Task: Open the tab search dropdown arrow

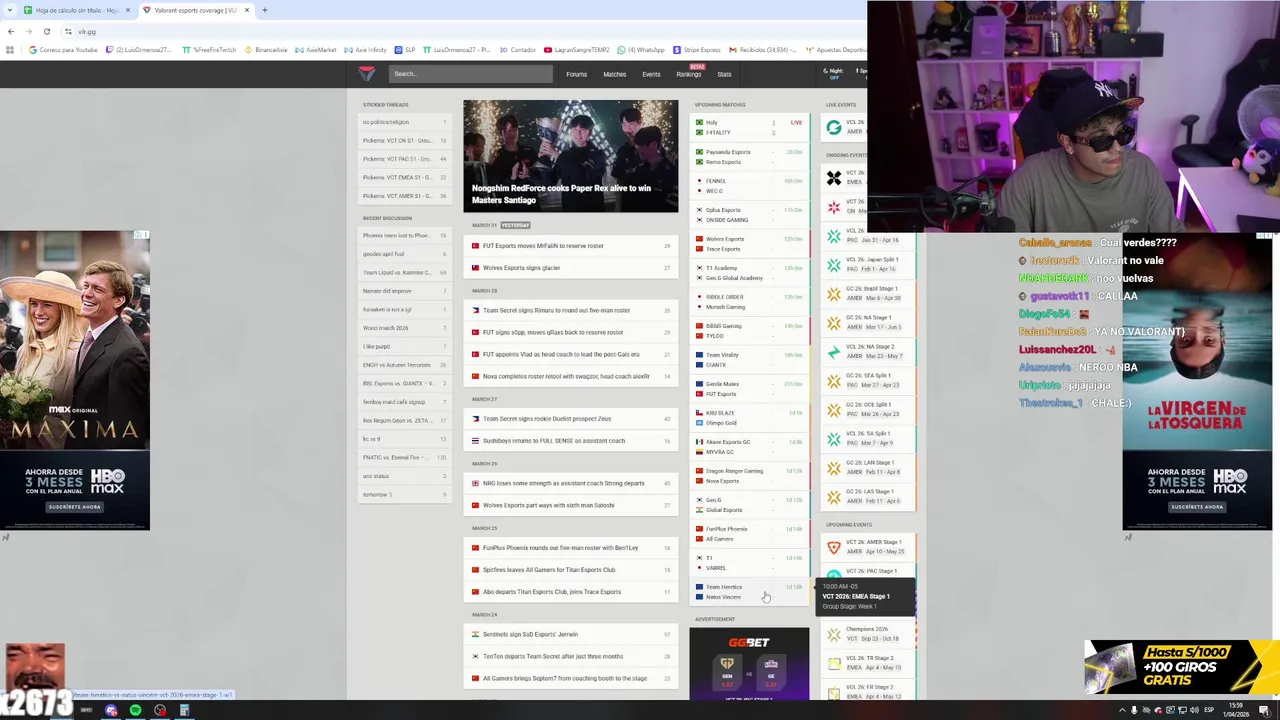Action: coord(10,10)
